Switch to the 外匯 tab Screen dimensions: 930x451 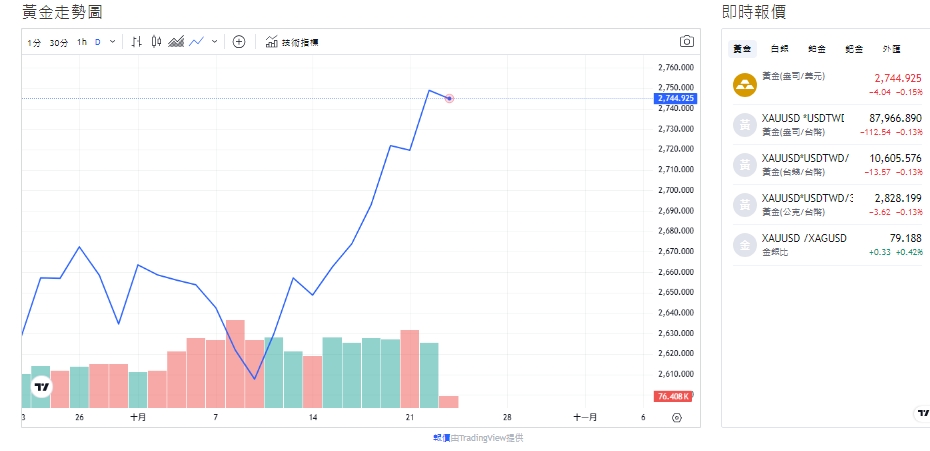pyautogui.click(x=892, y=49)
